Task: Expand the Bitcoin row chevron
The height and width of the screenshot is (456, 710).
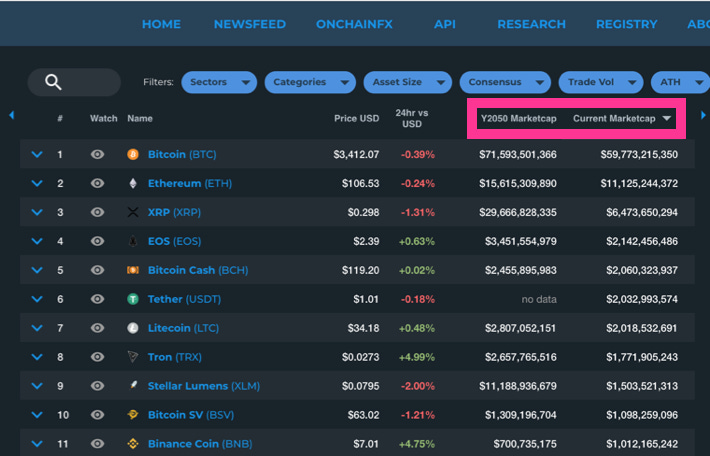Action: [37, 154]
